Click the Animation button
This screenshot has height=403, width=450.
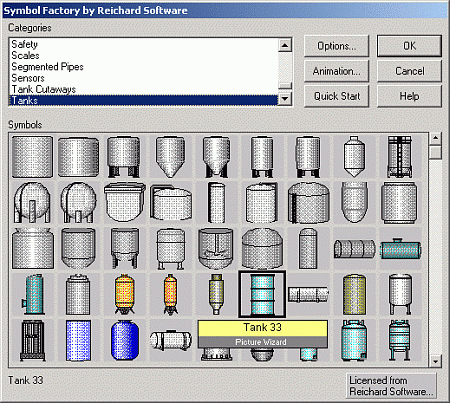[336, 71]
